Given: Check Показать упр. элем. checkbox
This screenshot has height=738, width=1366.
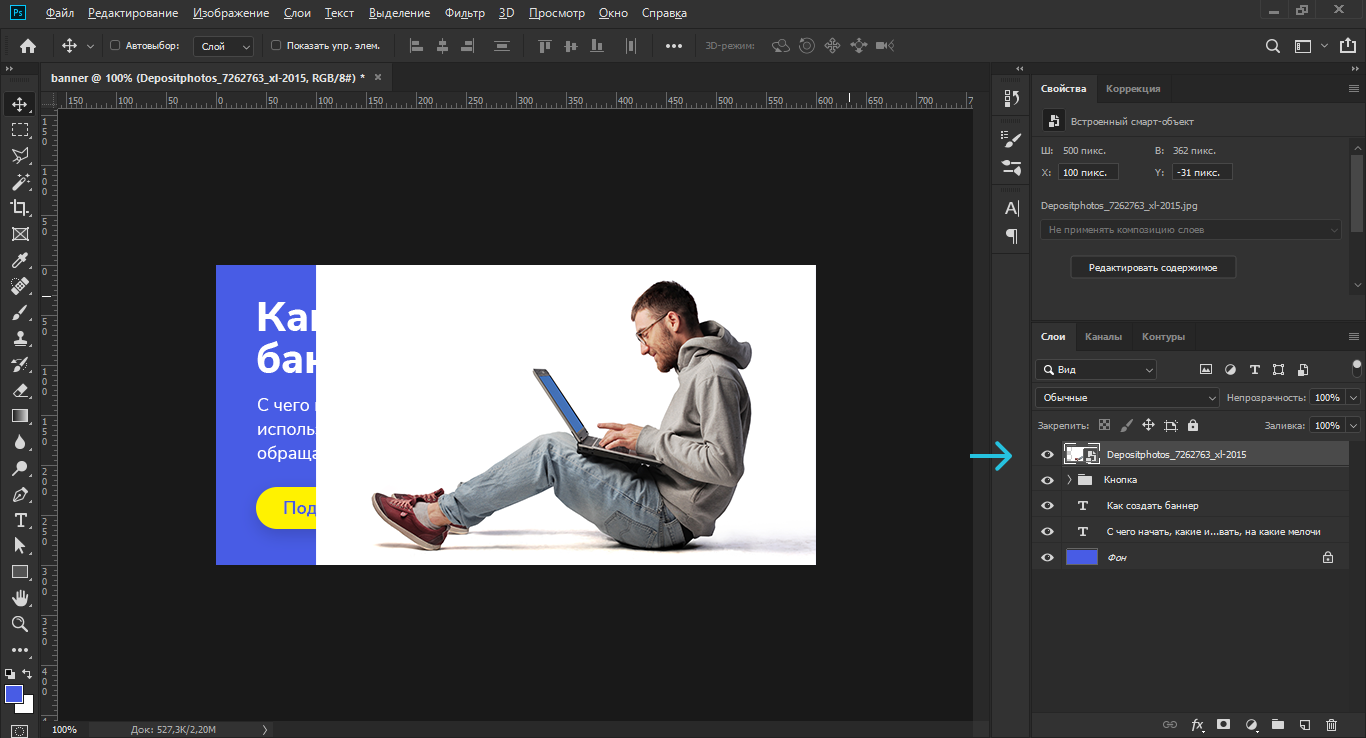Looking at the screenshot, I should (x=277, y=46).
